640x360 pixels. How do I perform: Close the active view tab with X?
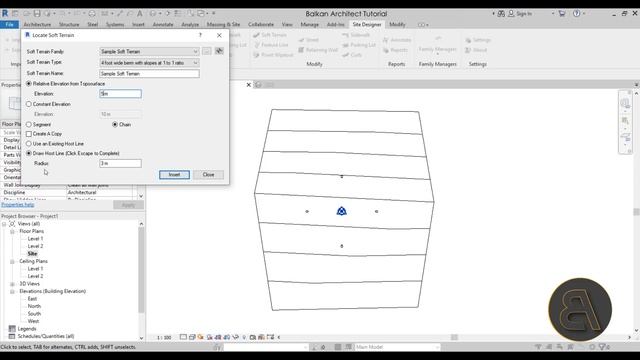249,84
